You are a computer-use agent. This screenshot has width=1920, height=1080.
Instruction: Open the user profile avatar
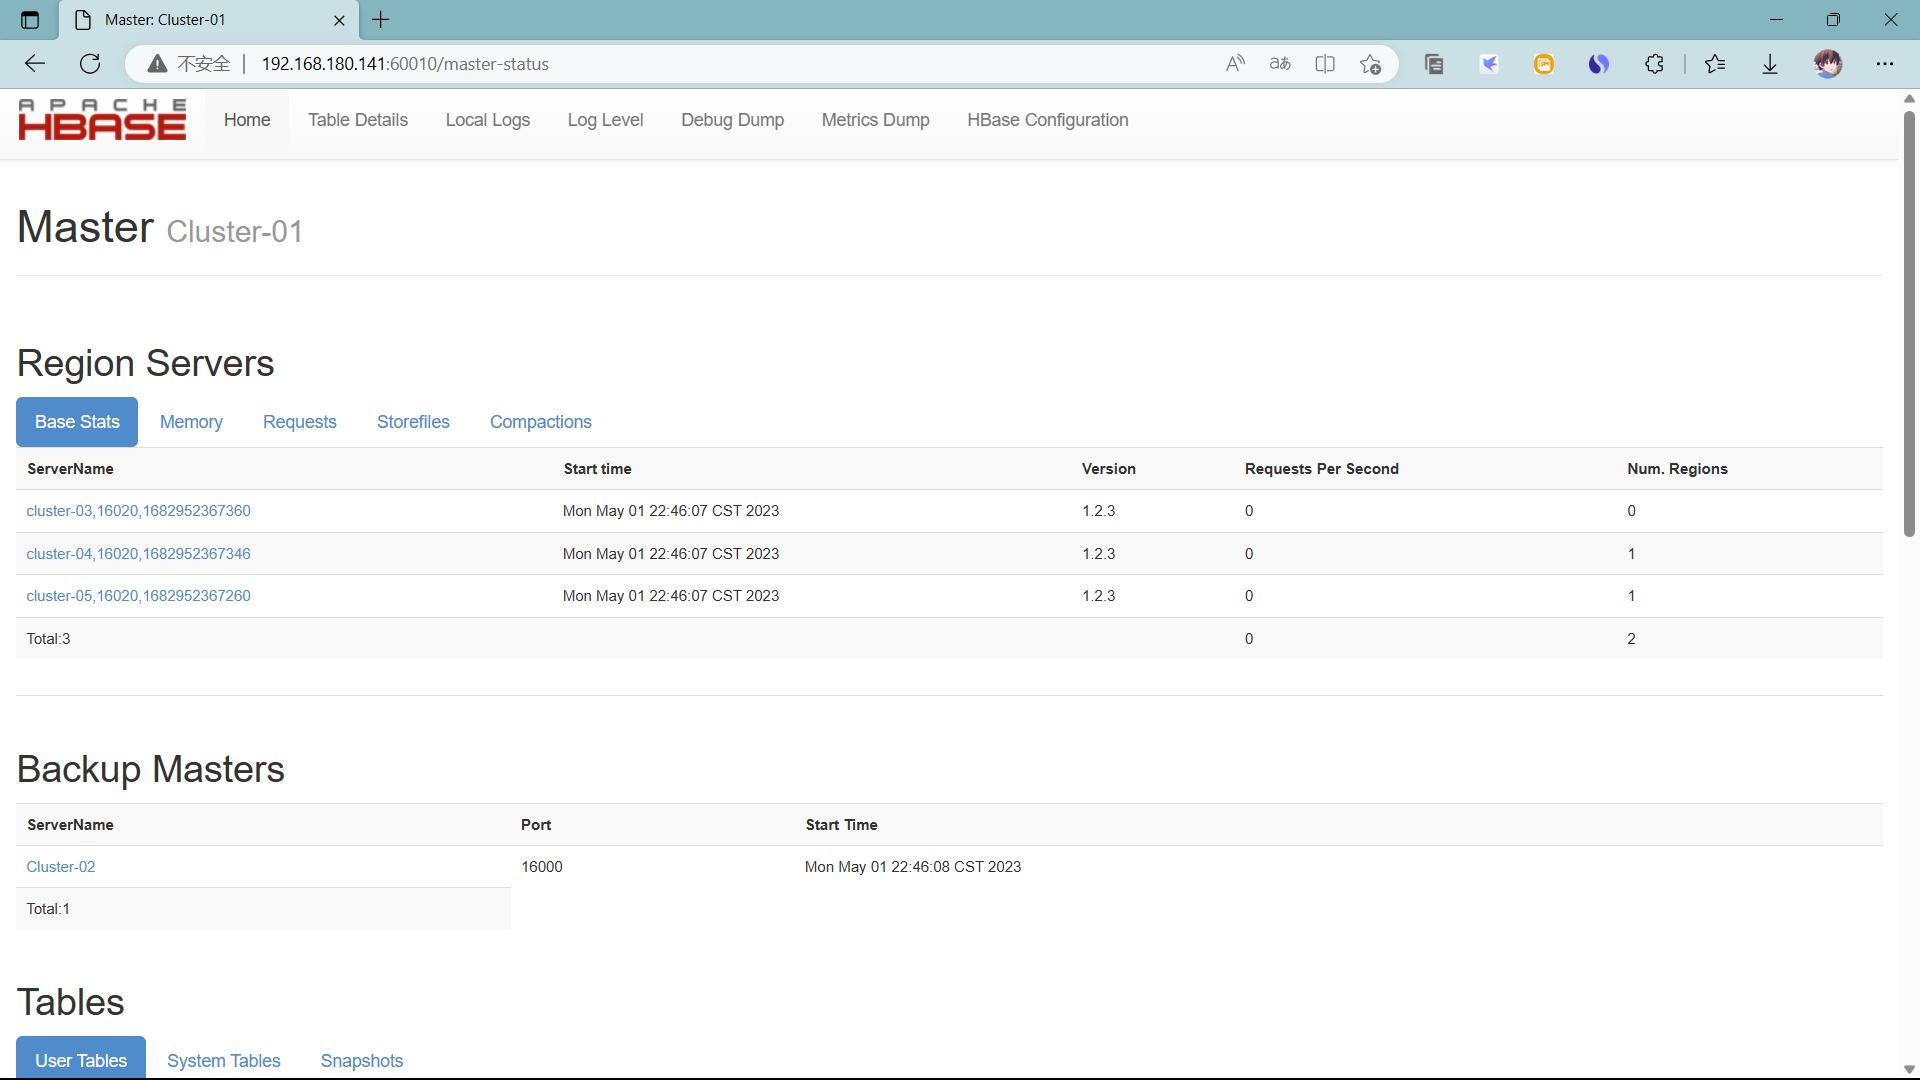tap(1828, 64)
